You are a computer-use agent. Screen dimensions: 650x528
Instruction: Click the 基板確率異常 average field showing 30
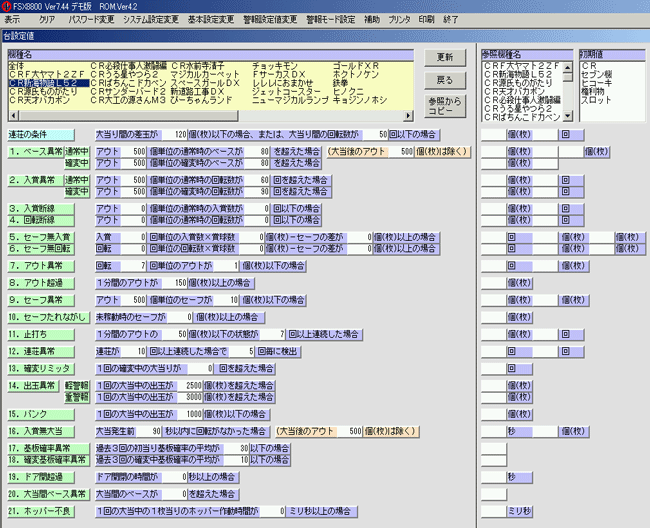click(x=236, y=448)
